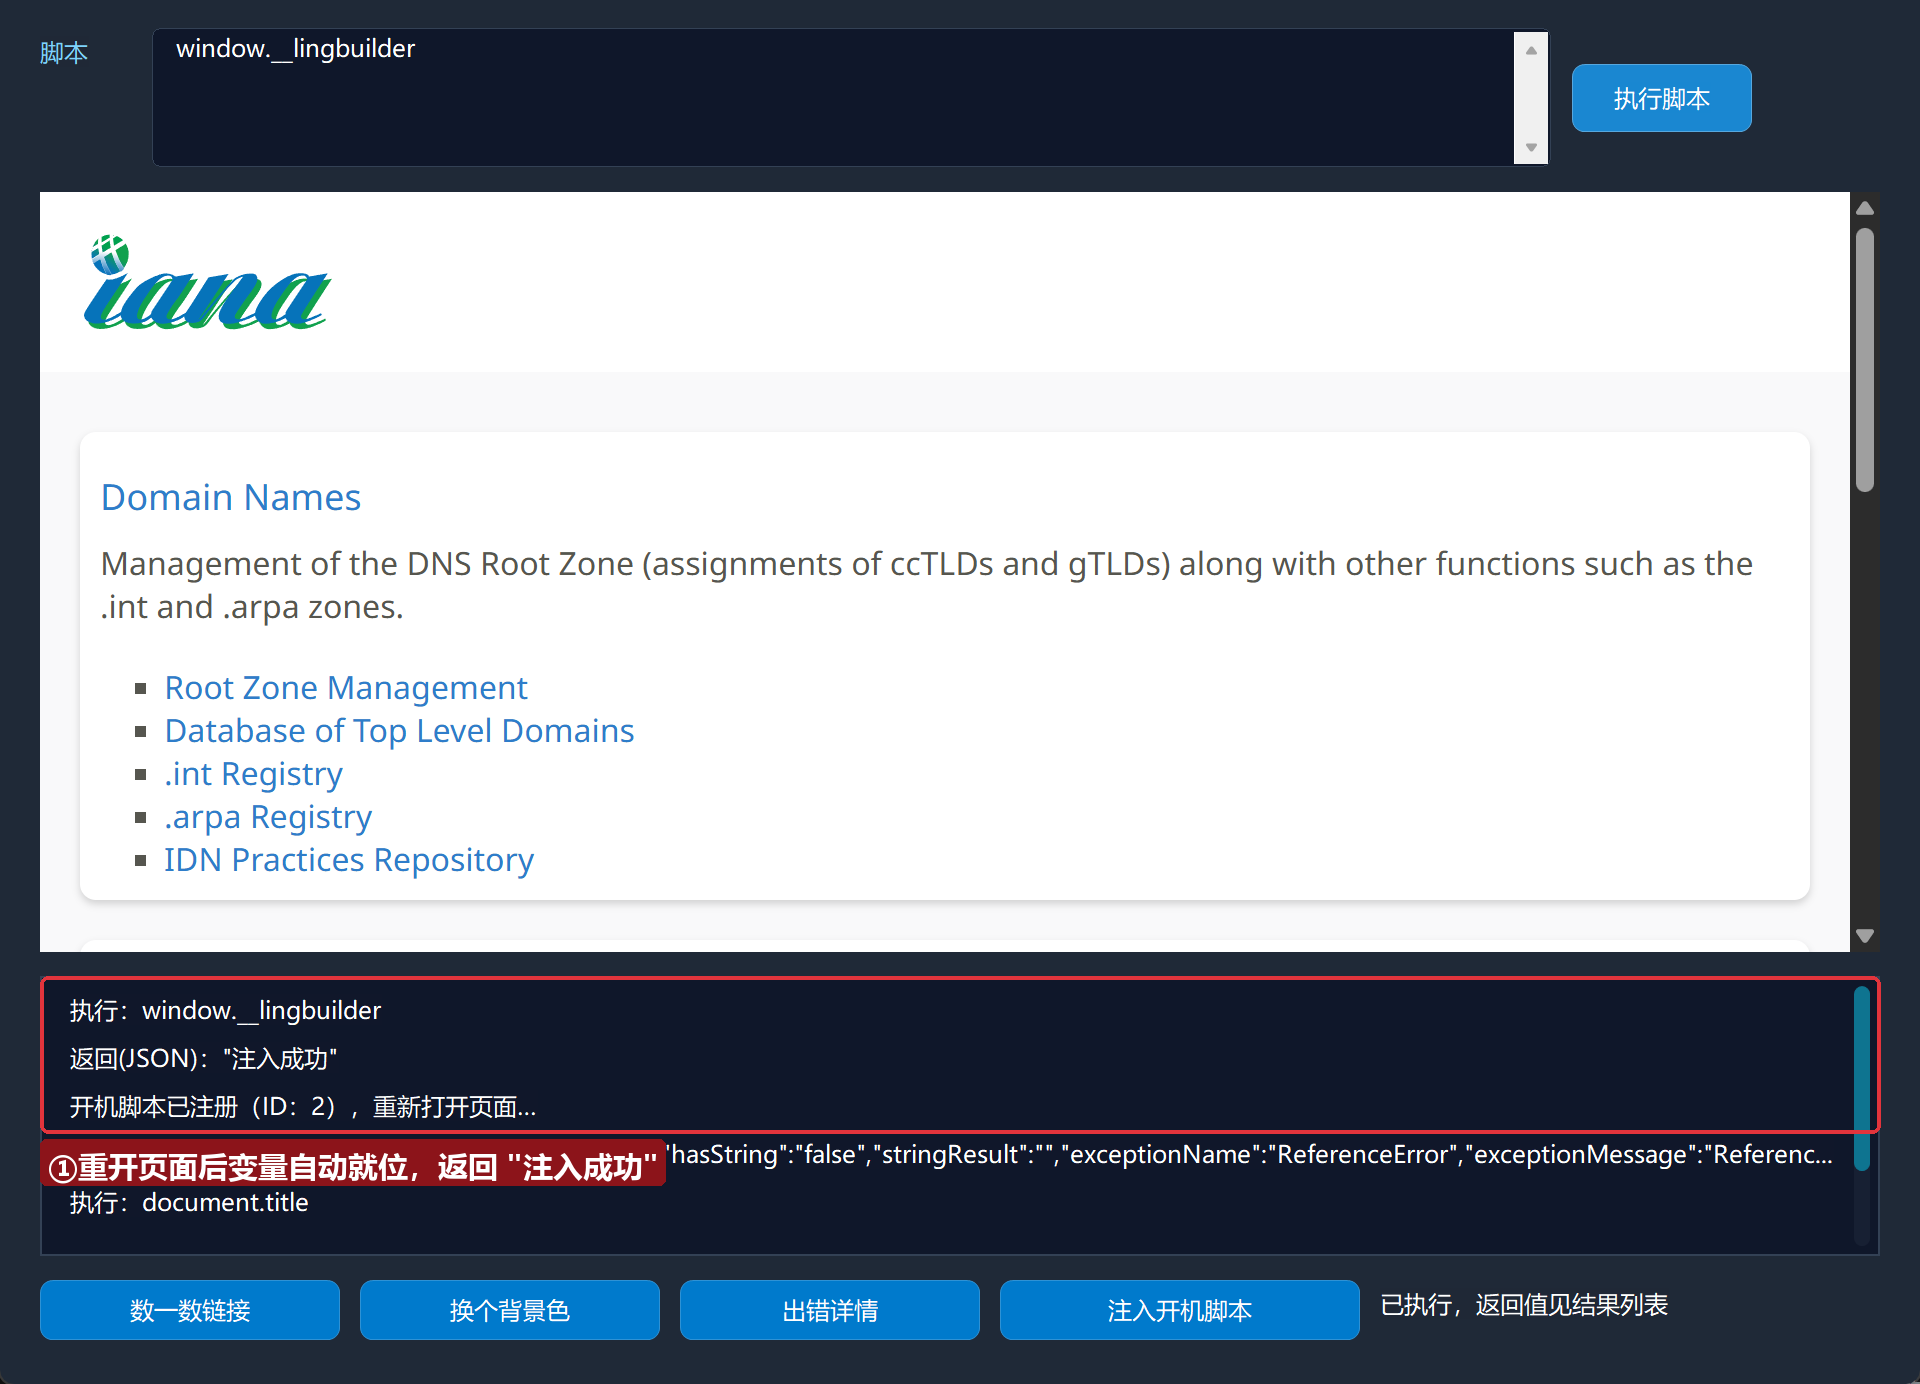
Task: Click the web page vertical scrollbar thumb
Action: [x=1865, y=360]
